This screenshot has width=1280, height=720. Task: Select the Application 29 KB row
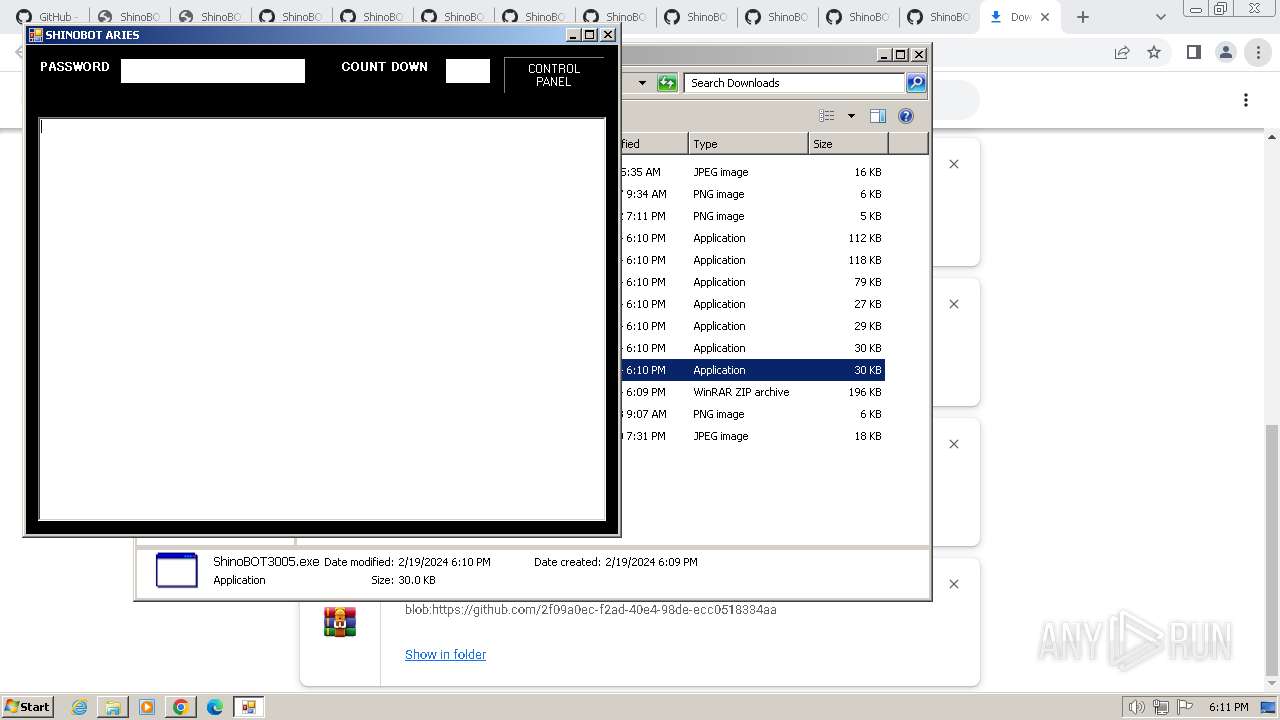tap(752, 326)
